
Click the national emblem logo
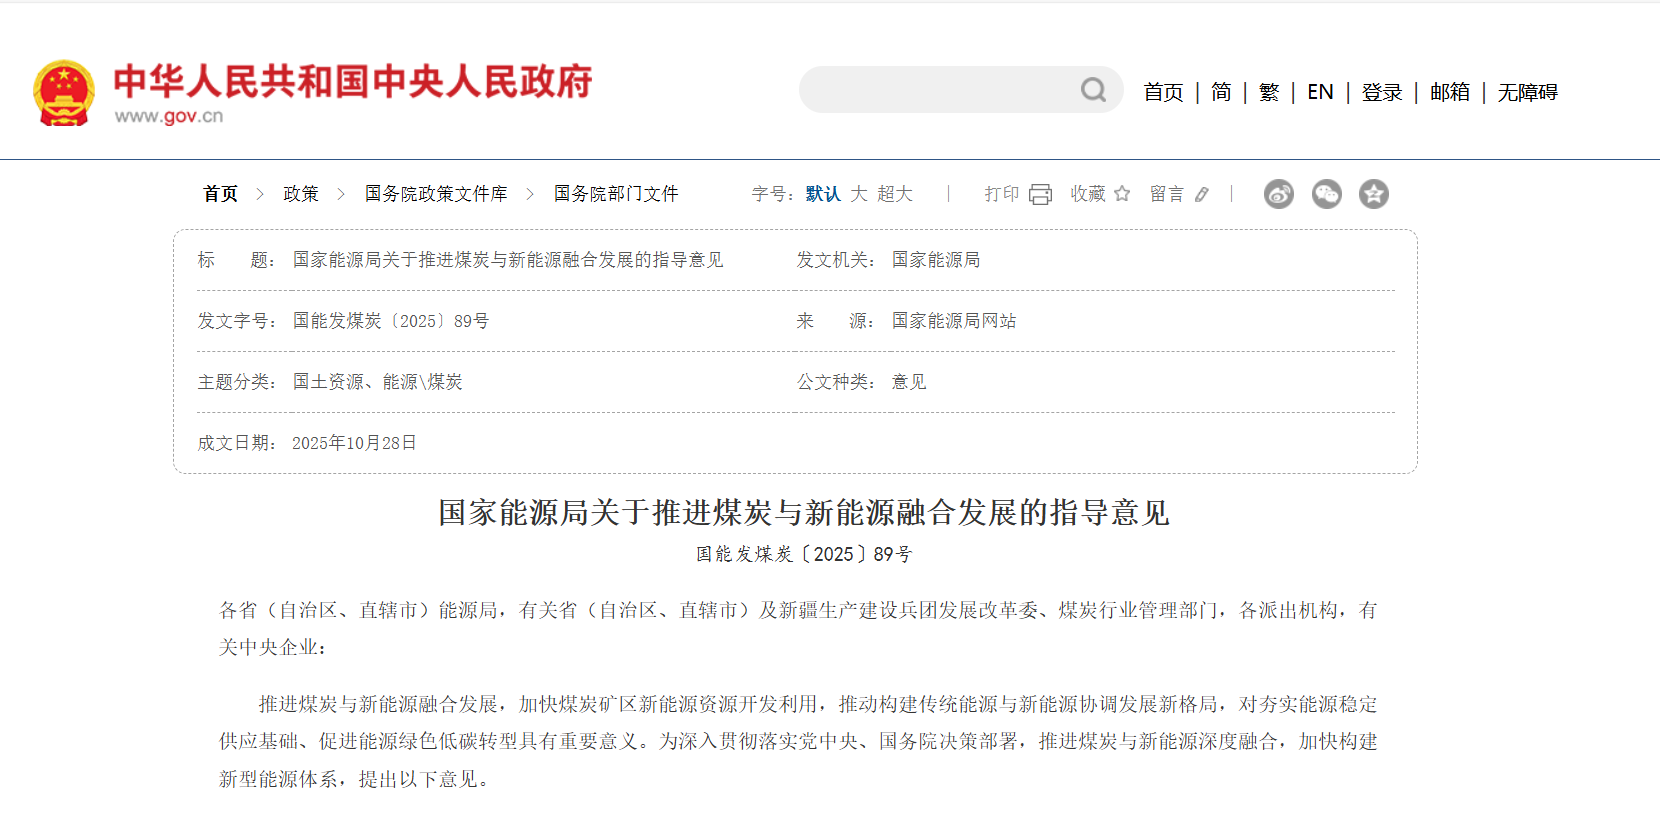(x=64, y=93)
